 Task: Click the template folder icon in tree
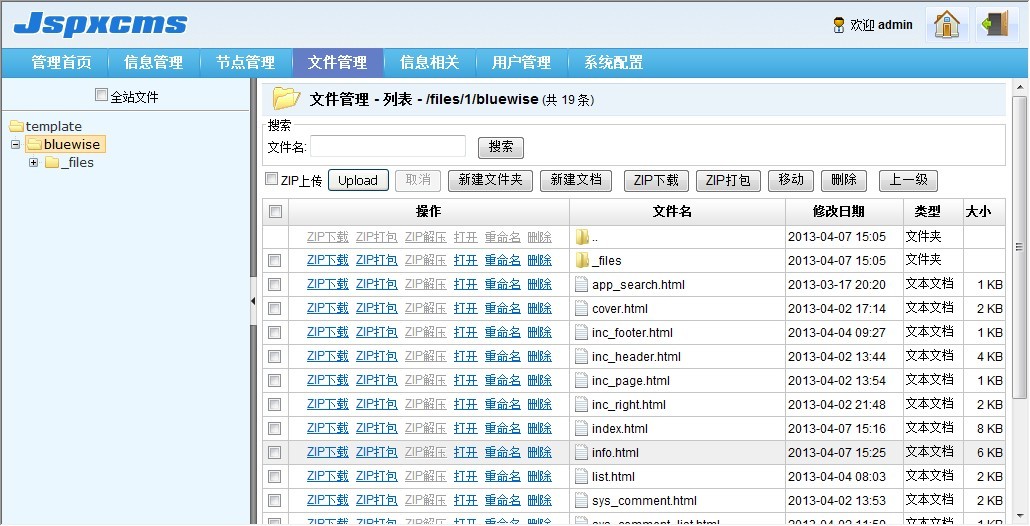pos(16,126)
